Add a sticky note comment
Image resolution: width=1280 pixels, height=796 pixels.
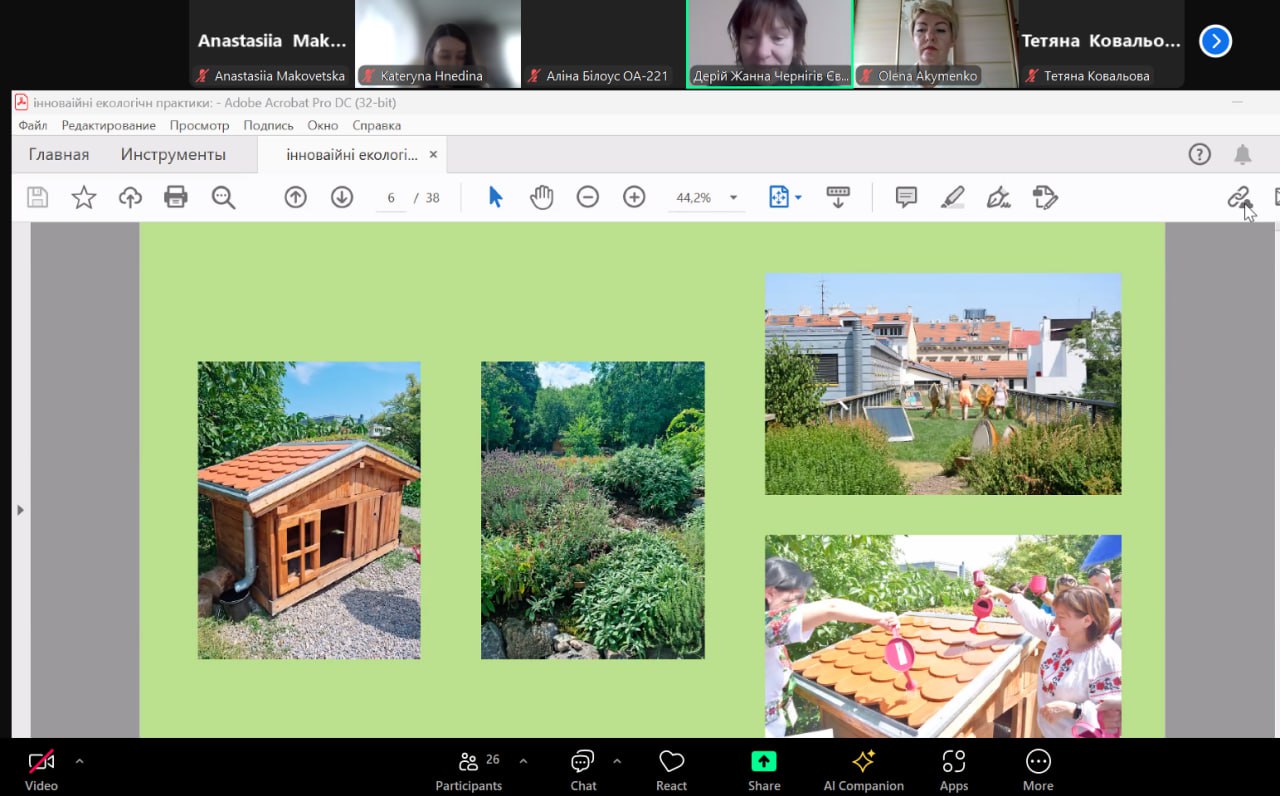pos(906,197)
